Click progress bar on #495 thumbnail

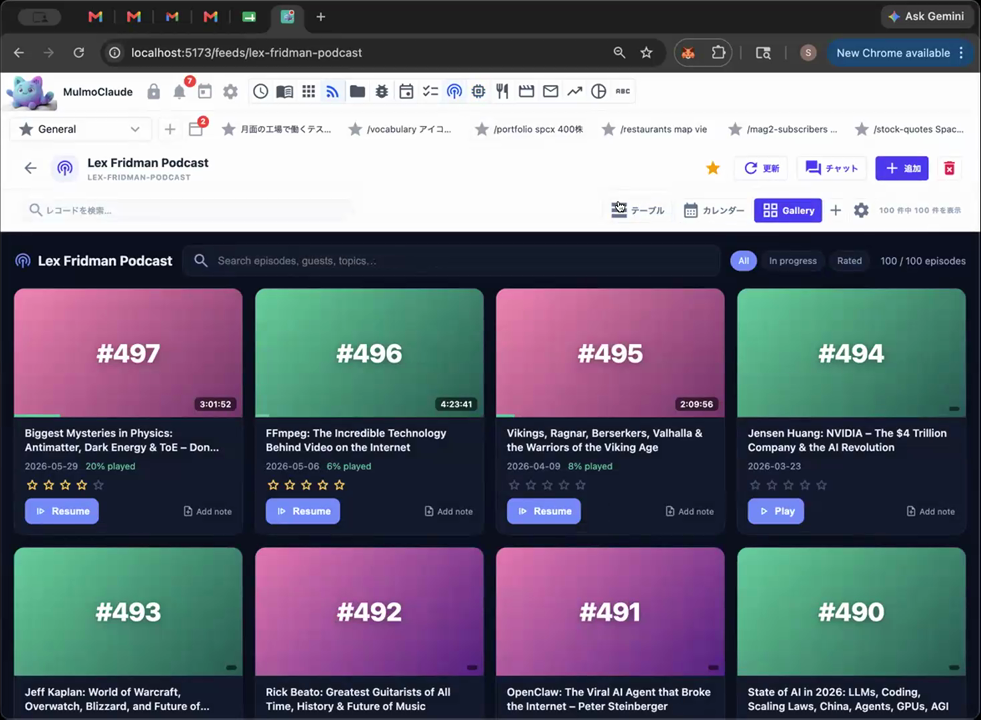point(610,415)
